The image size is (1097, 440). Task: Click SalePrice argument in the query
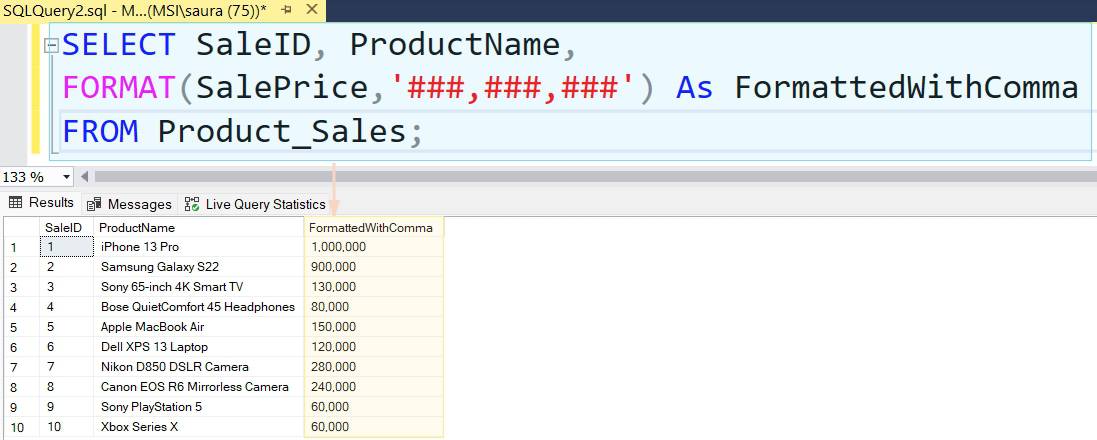point(282,88)
